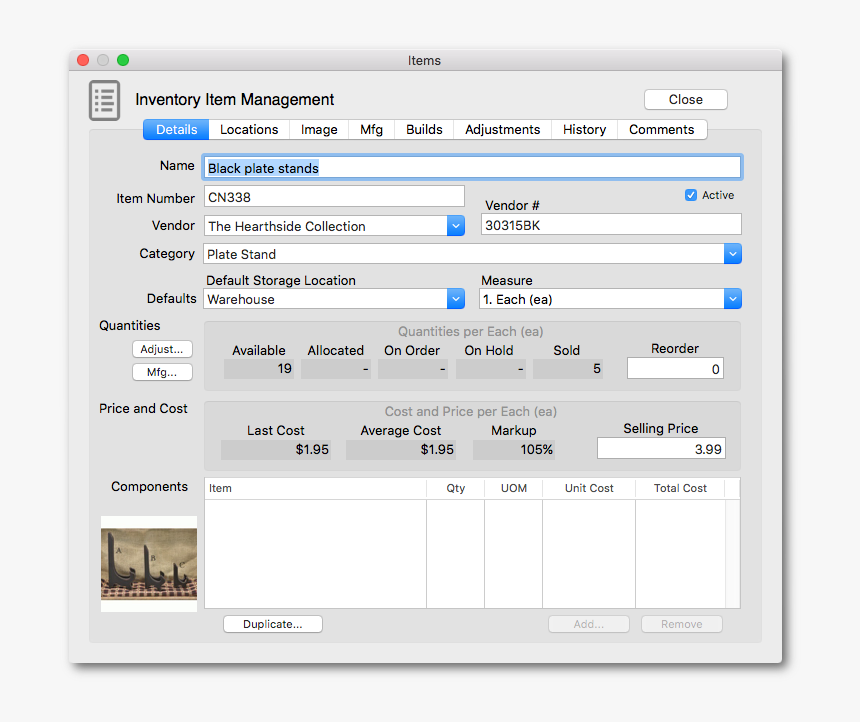Click the plate stands product thumbnail
The image size is (860, 722).
coord(149,564)
